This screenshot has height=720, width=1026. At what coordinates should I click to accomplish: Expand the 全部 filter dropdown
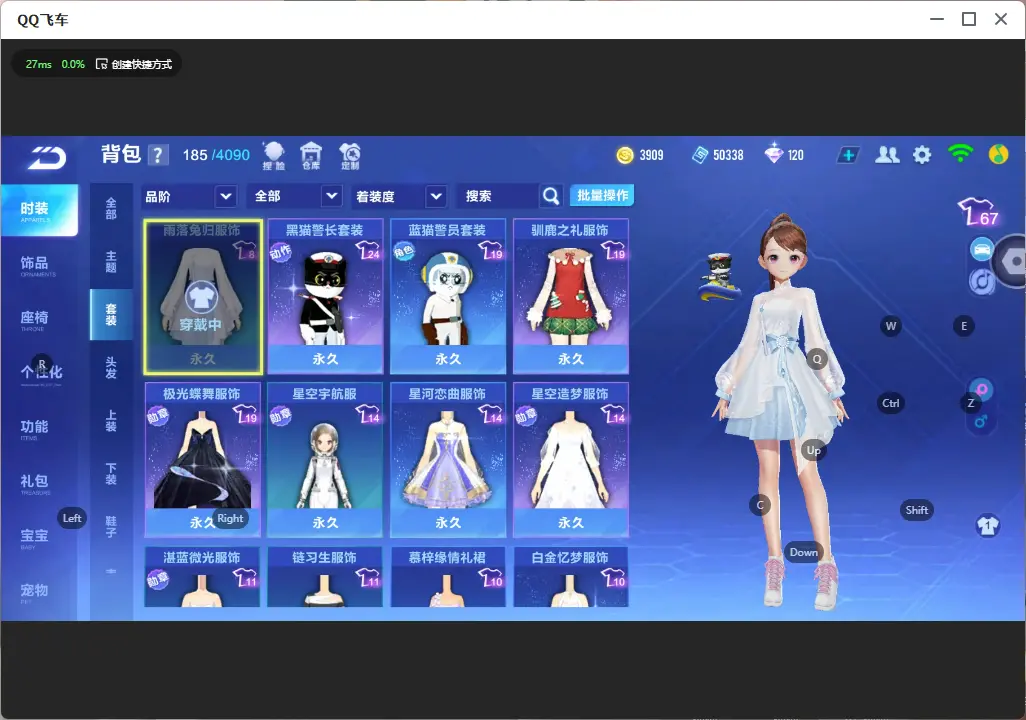pos(296,196)
